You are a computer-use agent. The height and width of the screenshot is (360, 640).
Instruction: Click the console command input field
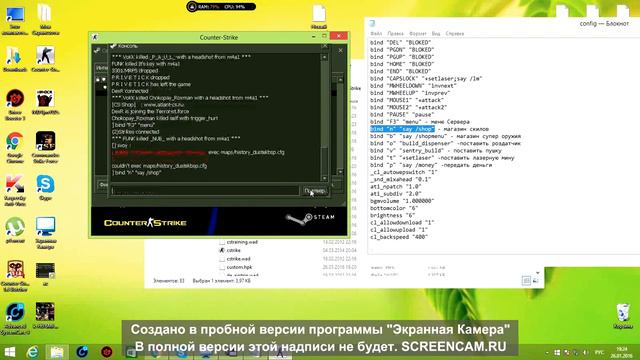point(205,191)
